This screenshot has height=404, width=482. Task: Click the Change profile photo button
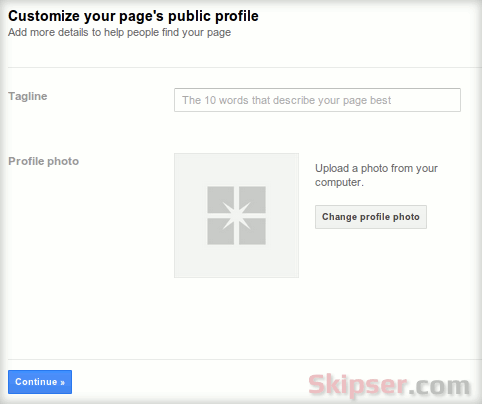point(371,217)
